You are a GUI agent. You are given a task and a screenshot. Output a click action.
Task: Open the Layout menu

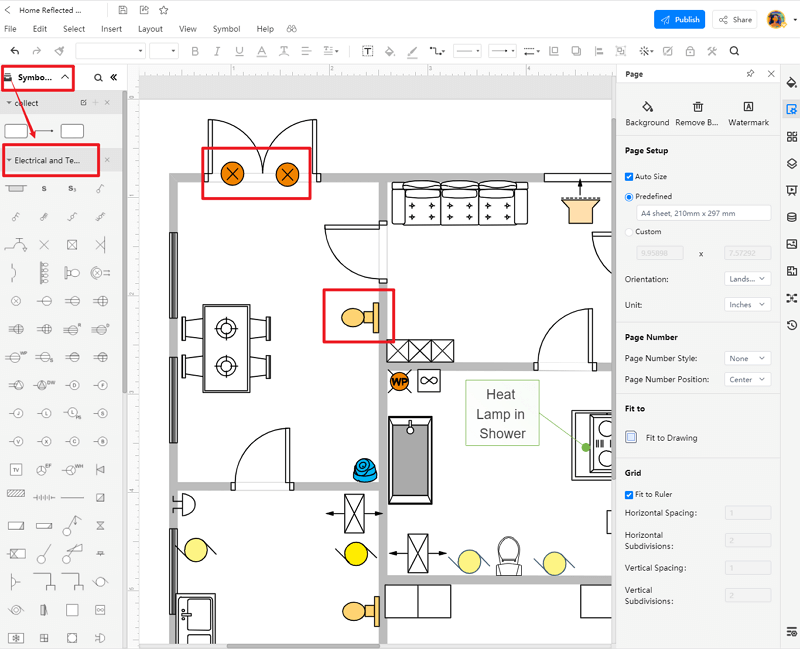pyautogui.click(x=150, y=29)
